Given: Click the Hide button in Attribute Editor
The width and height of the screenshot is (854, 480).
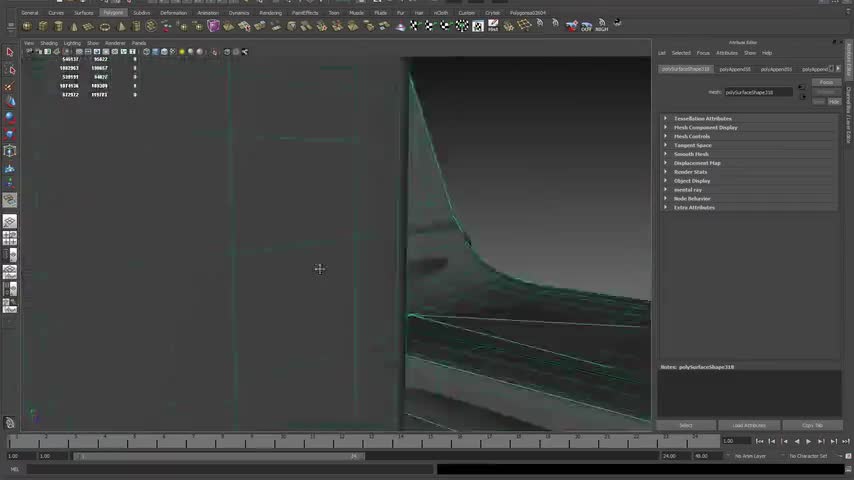Looking at the screenshot, I should point(834,102).
